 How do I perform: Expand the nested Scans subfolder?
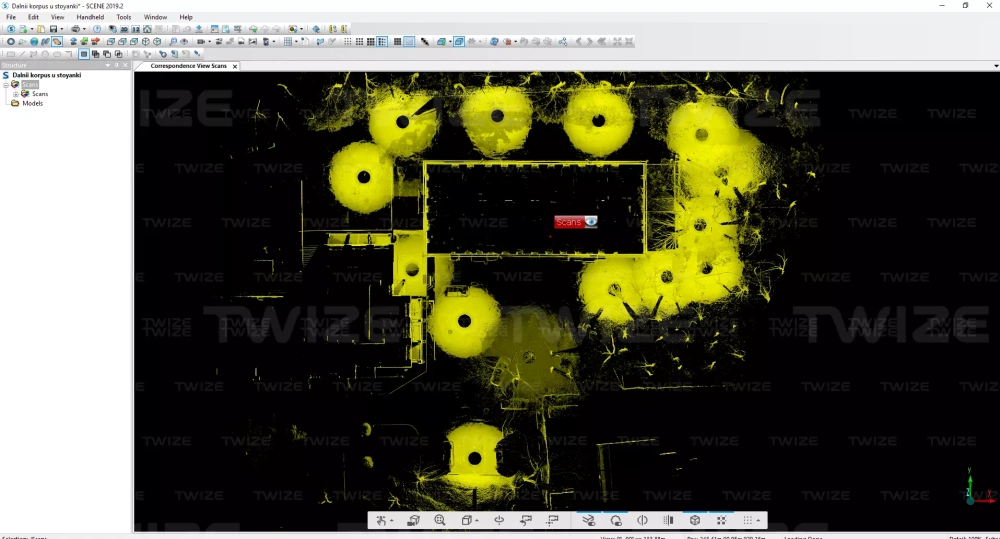(x=15, y=94)
